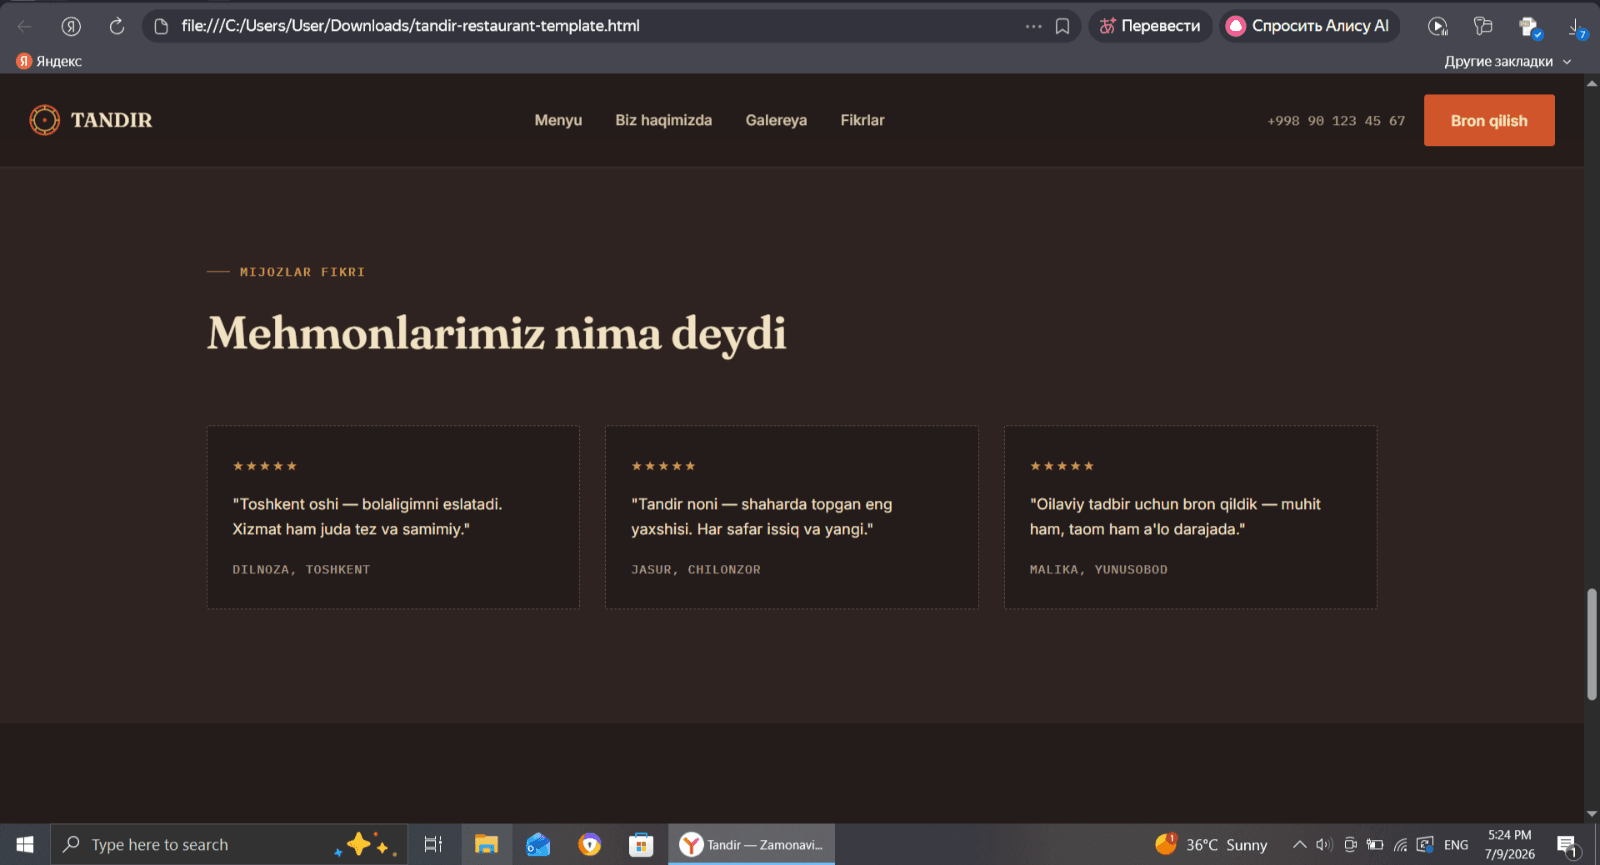1600x865 pixels.
Task: Click the "Oilaviy tadbir" review quote
Action: 1175,517
